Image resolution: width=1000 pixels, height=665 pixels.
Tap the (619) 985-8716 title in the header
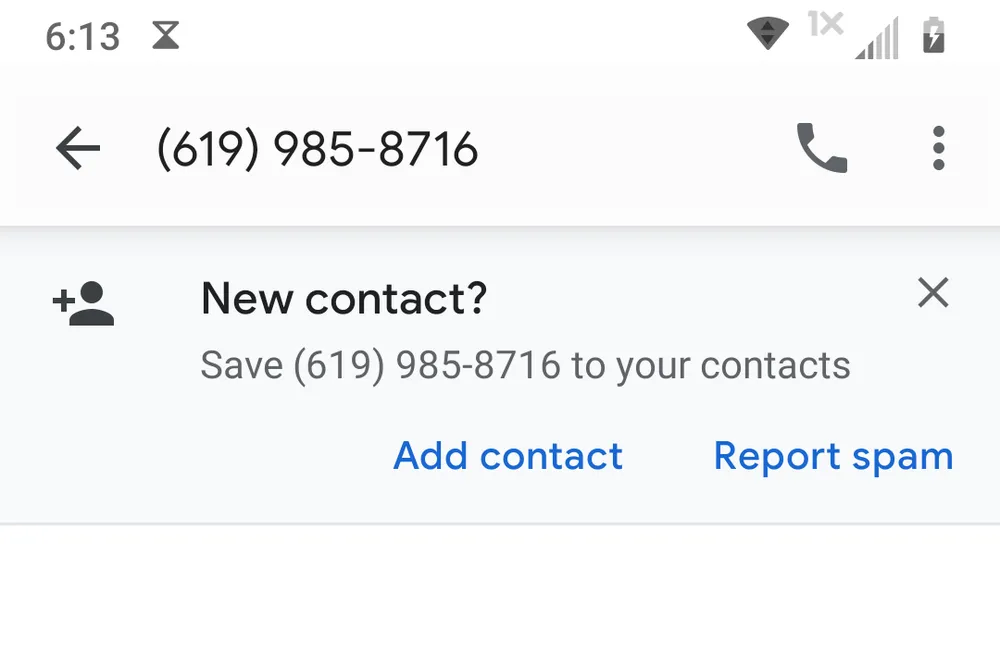318,150
